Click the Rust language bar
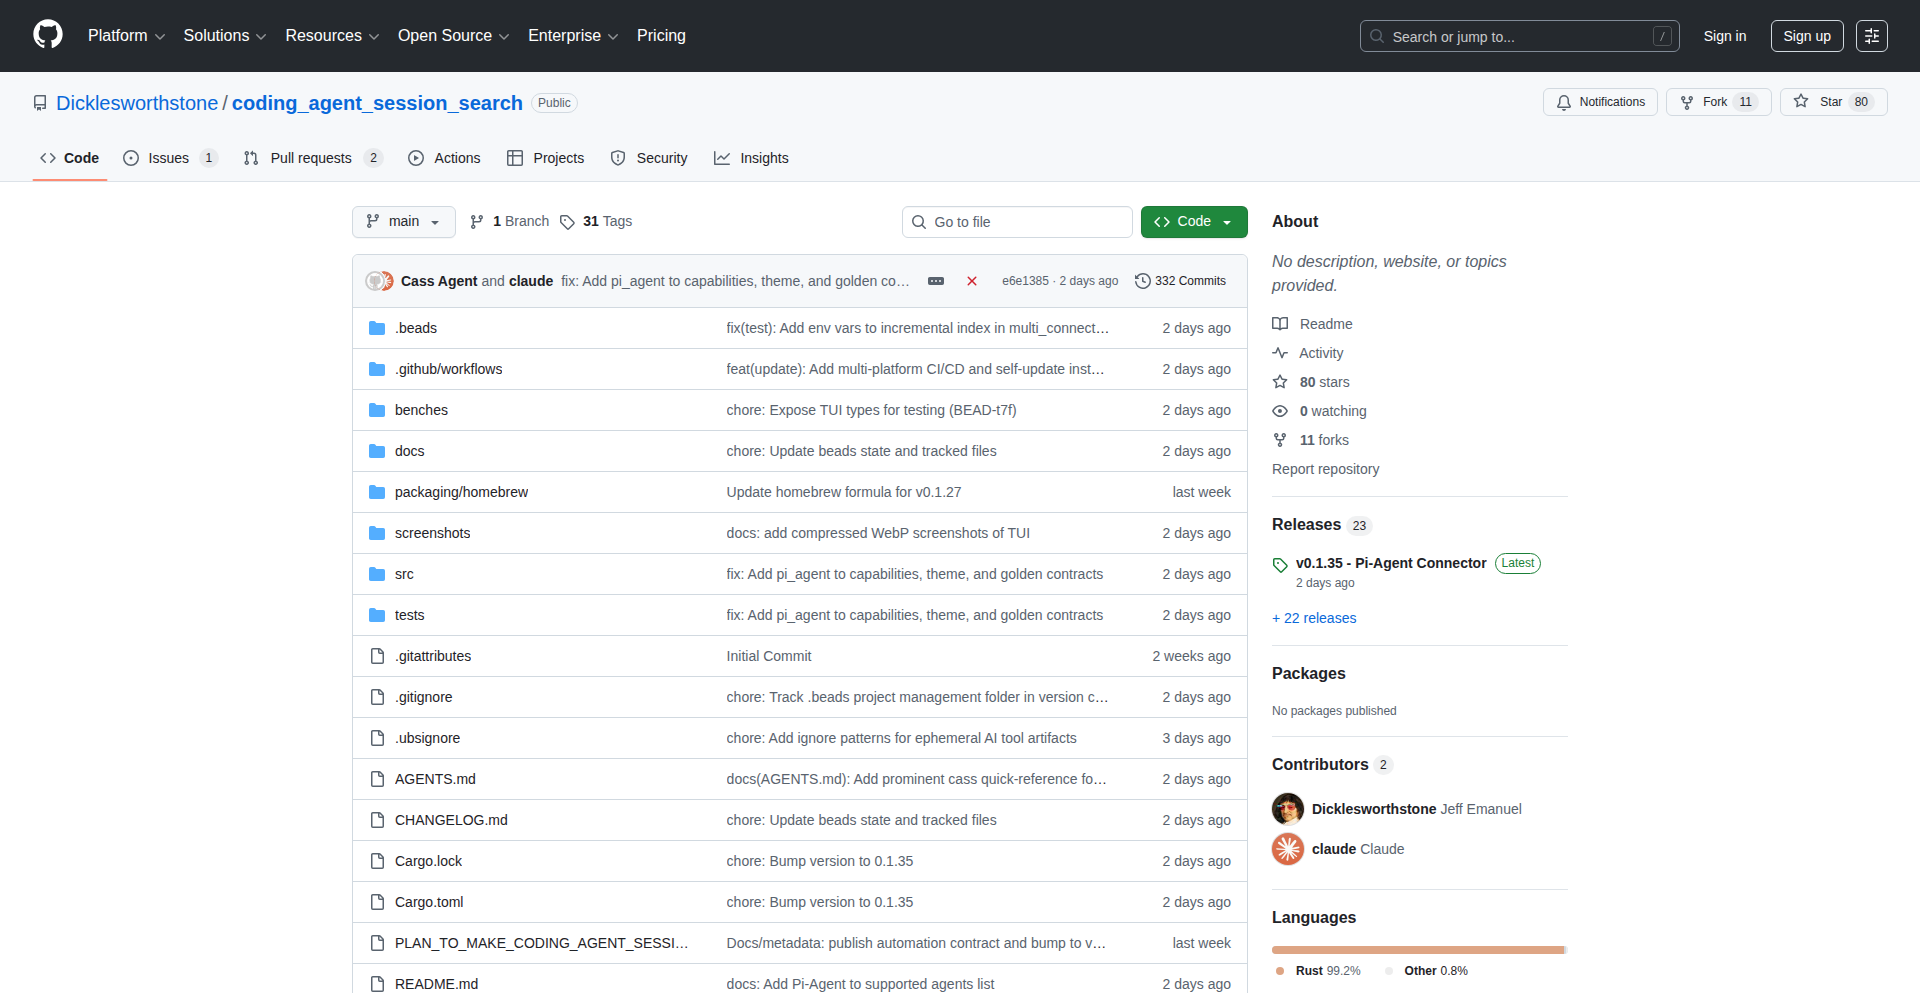The image size is (1920, 993). pos(1416,950)
